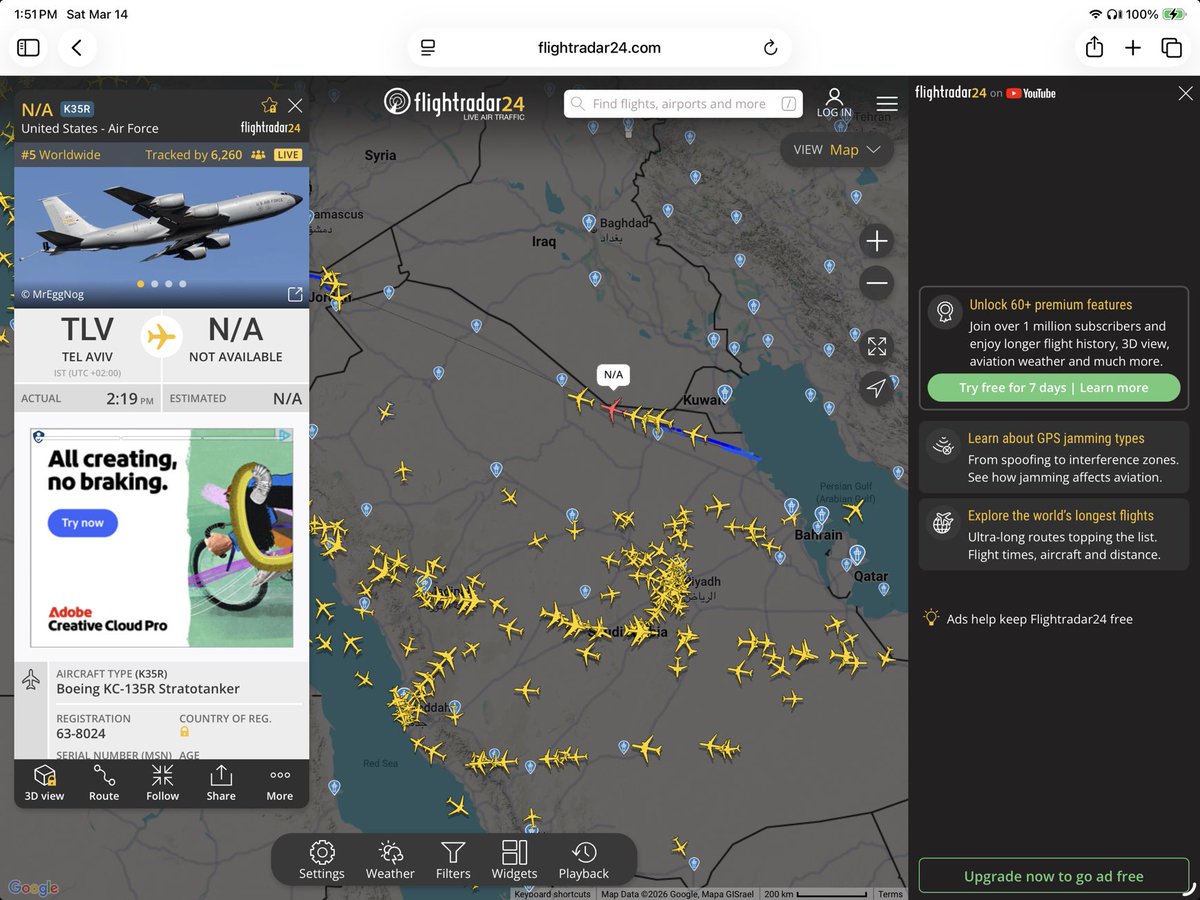Open 3D view of flight
Screen dimensions: 1200x900
click(45, 783)
